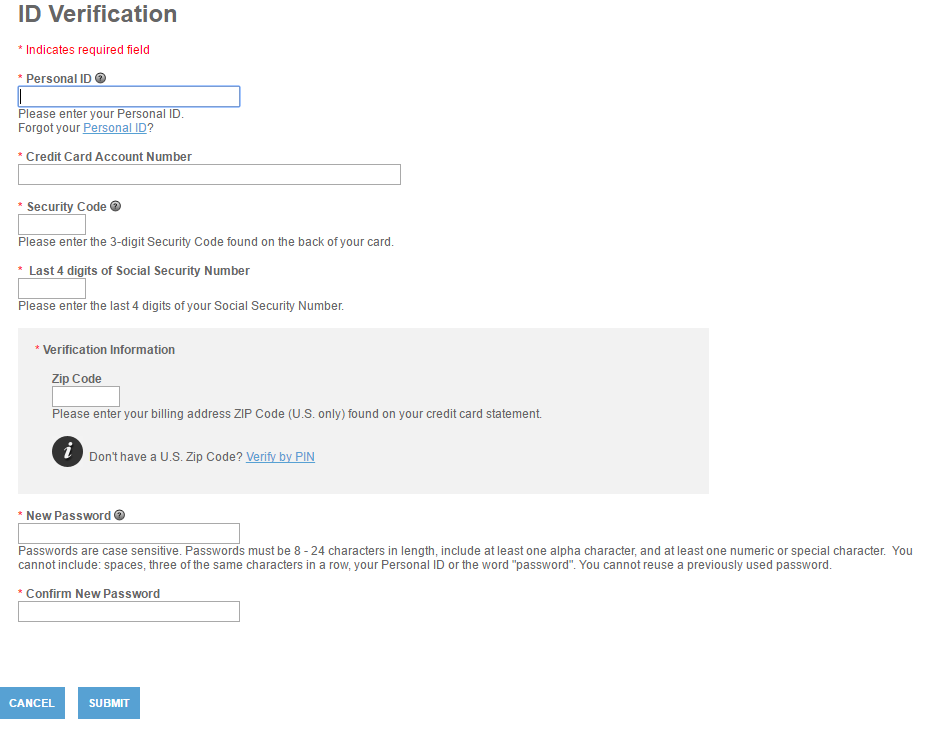
Task: Select the Security Code input box
Action: 52,225
